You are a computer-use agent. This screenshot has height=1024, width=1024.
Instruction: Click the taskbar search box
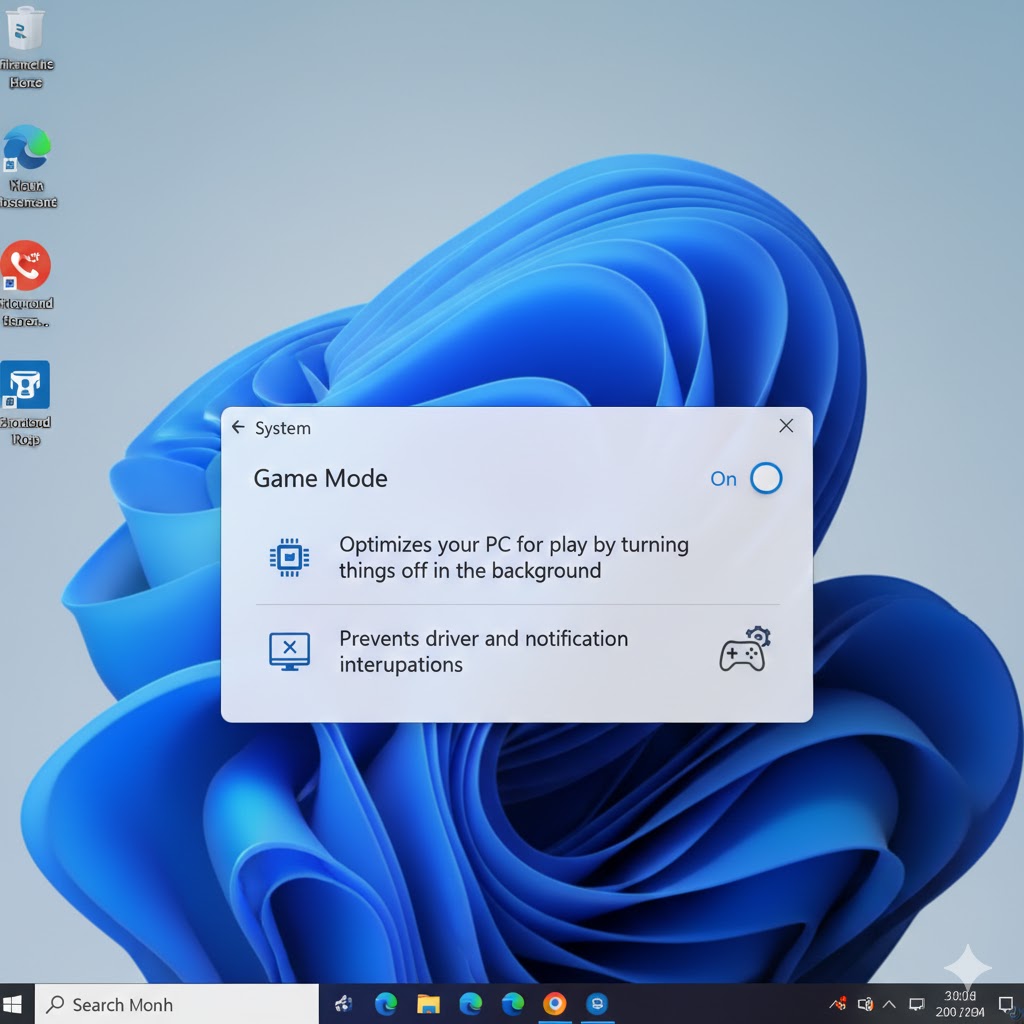click(177, 1004)
